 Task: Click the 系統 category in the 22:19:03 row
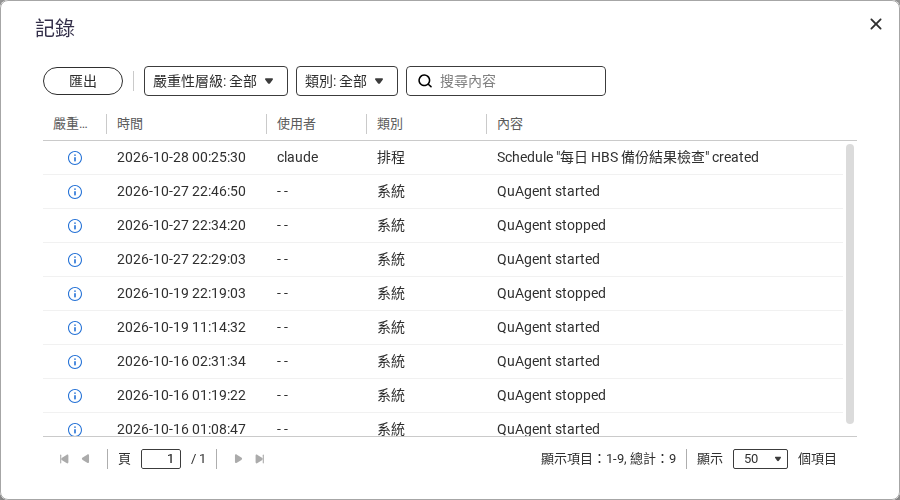coord(391,293)
